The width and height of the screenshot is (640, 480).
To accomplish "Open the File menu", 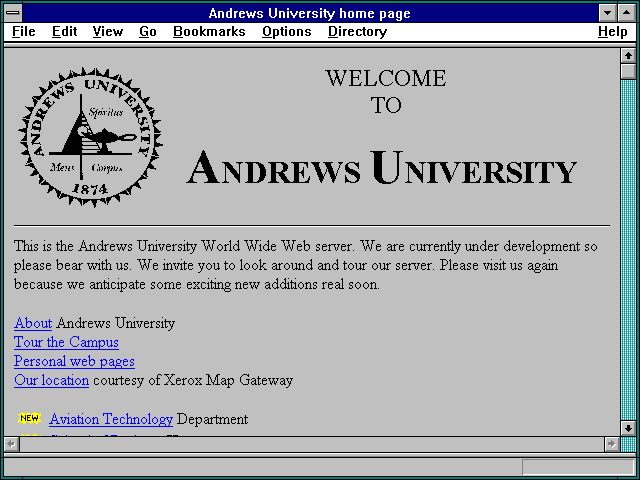I will (x=24, y=31).
